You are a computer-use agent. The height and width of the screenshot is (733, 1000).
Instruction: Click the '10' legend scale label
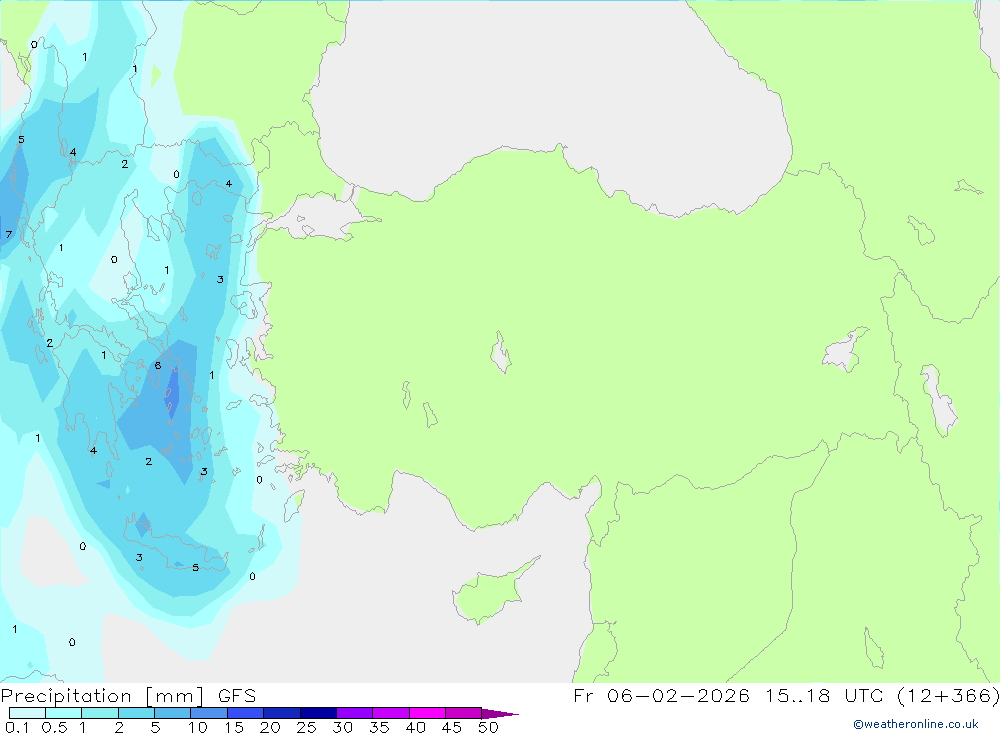198,727
